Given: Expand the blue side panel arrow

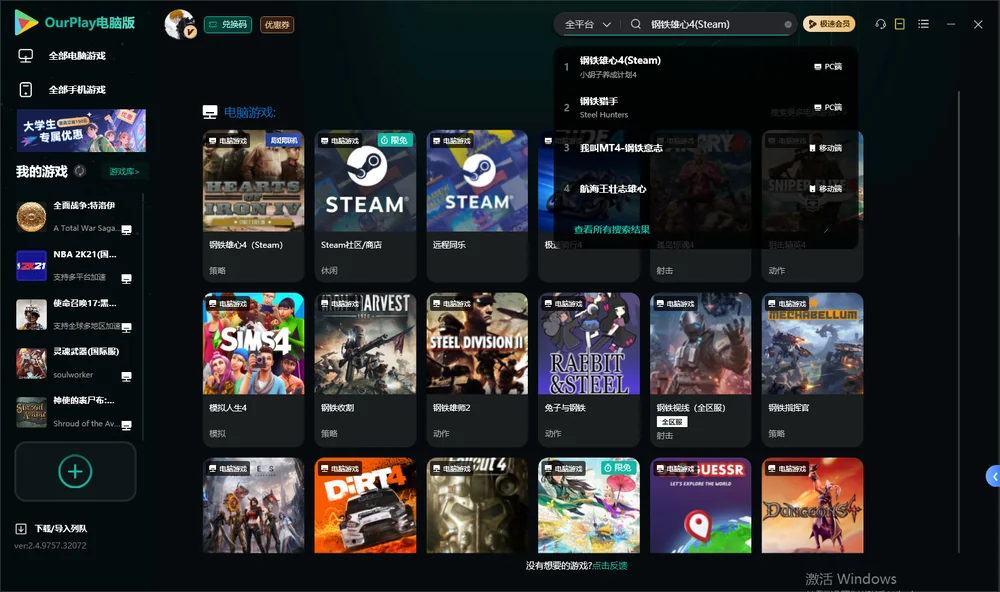Looking at the screenshot, I should (993, 477).
